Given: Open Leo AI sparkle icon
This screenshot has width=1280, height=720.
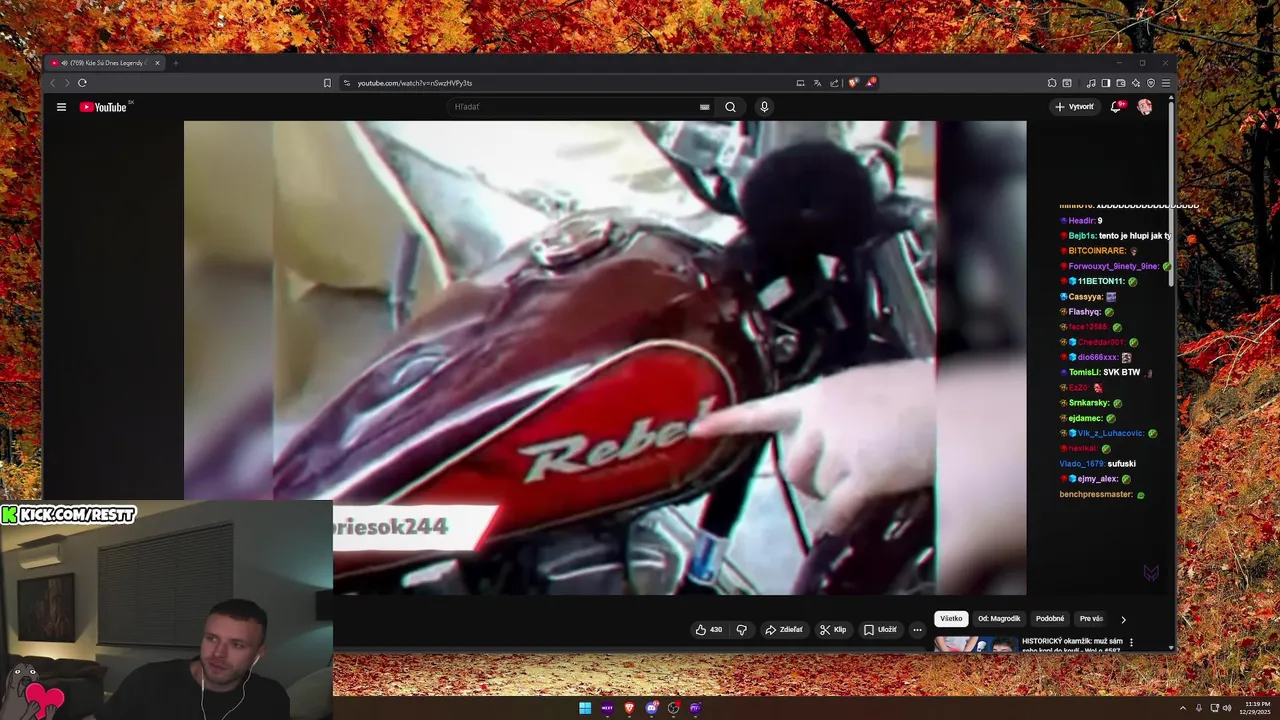Looking at the screenshot, I should (x=1136, y=83).
